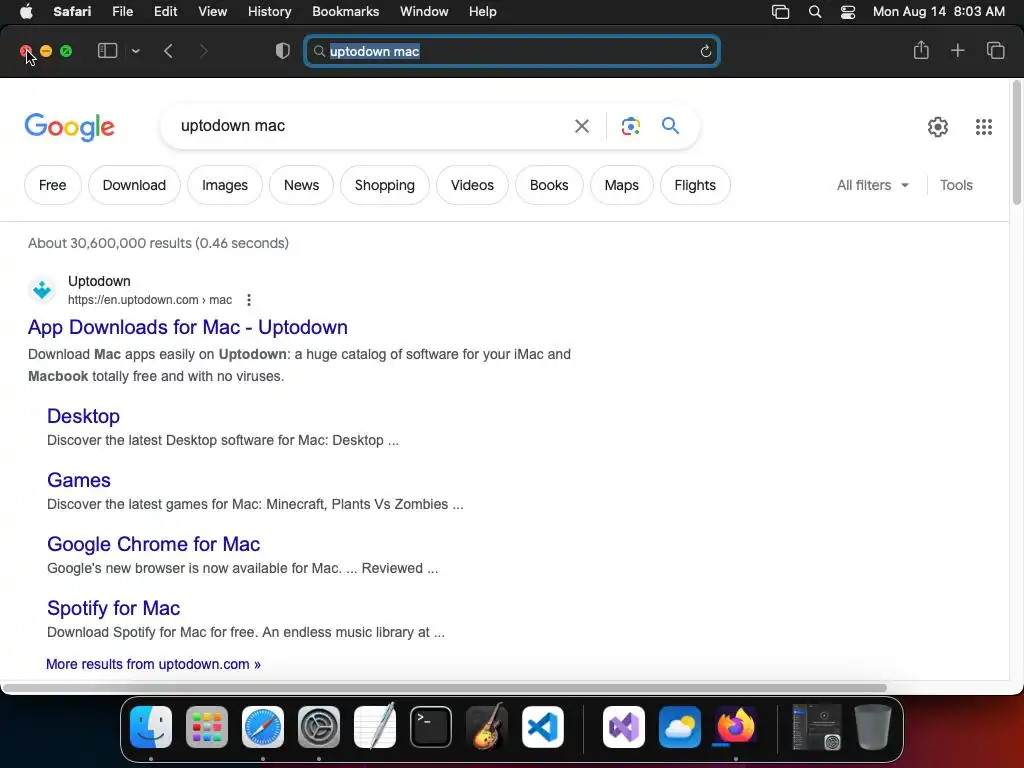Viewport: 1024px width, 768px height.
Task: Open Firefox from the Dock
Action: [x=735, y=727]
